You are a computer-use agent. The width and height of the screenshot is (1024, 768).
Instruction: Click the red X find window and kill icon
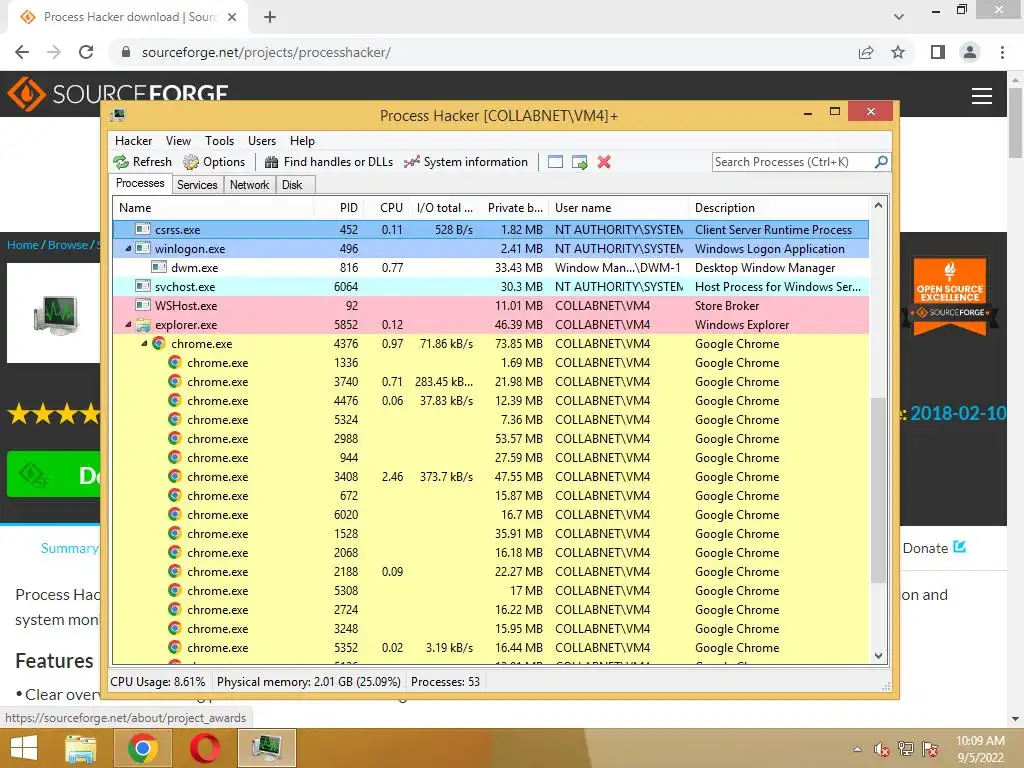tap(604, 162)
